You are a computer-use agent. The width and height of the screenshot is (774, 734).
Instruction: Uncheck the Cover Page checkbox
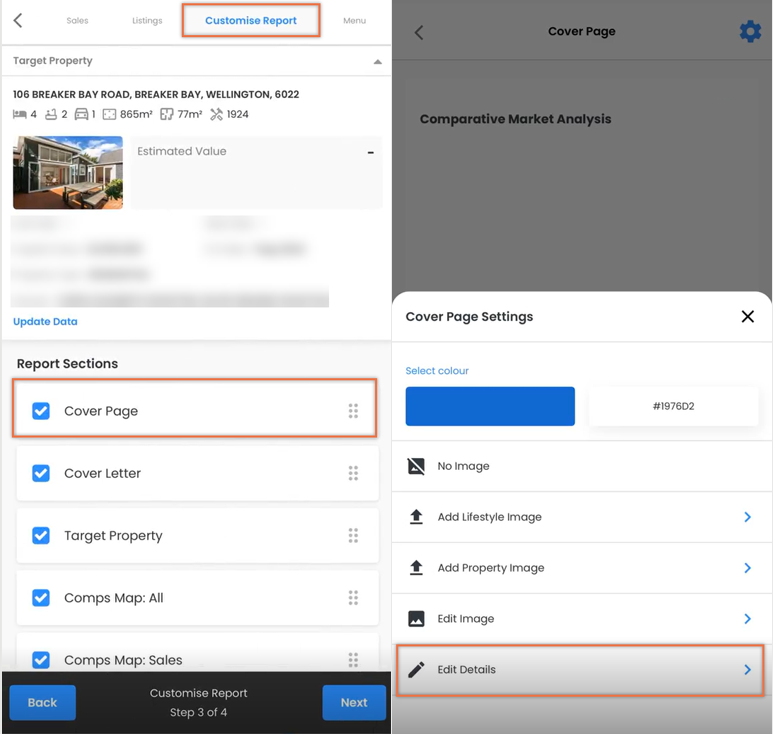[x=41, y=411]
